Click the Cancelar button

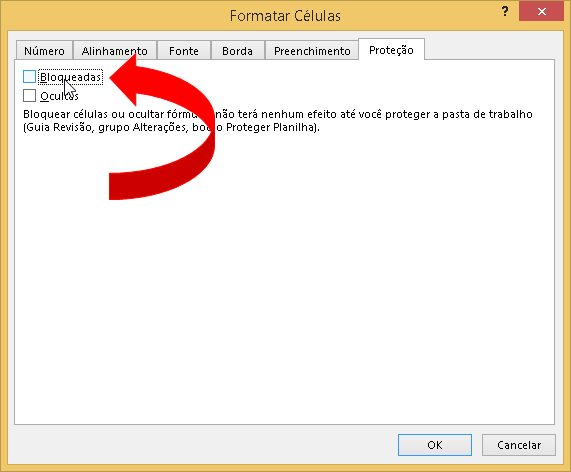point(519,445)
